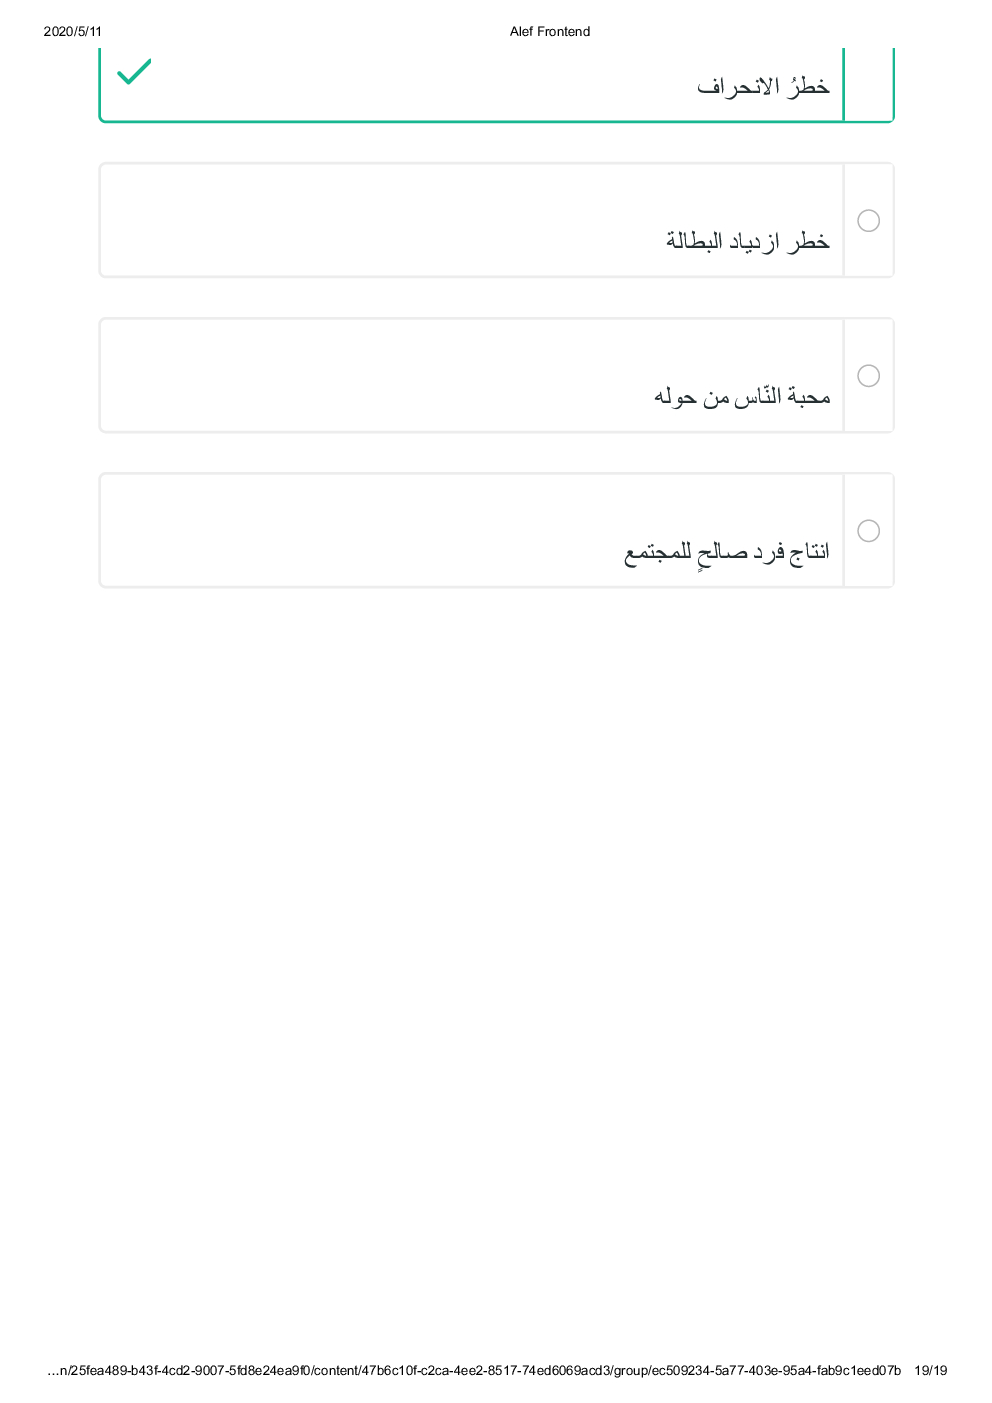Click the green checkmark on the correct answer

[134, 72]
